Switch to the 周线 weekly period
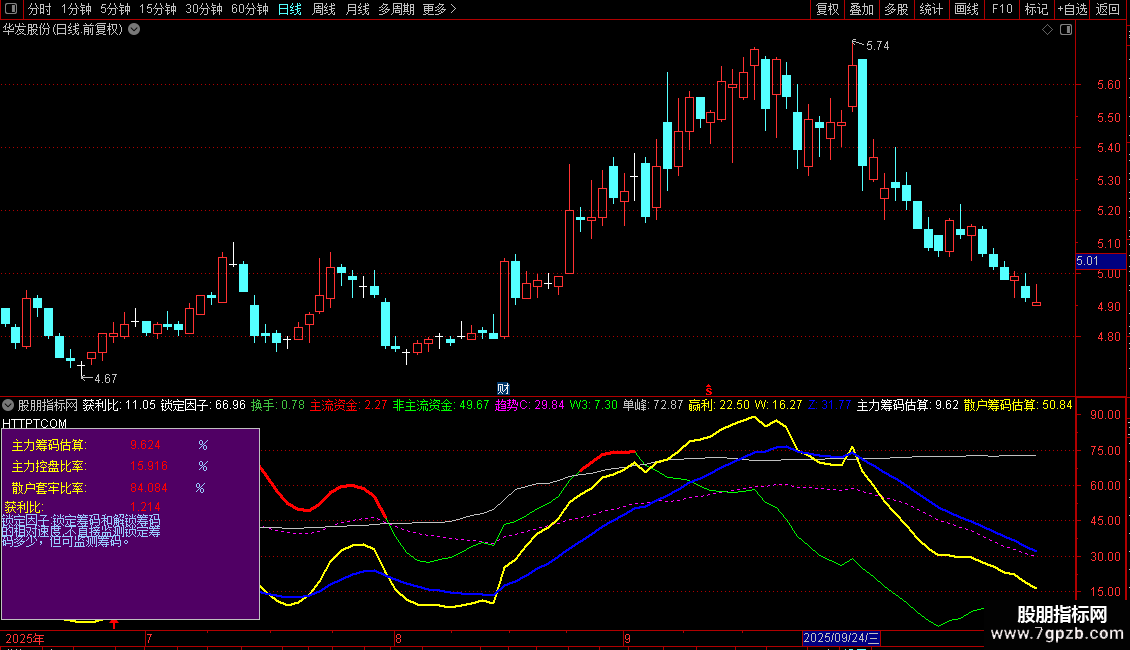 [x=324, y=9]
